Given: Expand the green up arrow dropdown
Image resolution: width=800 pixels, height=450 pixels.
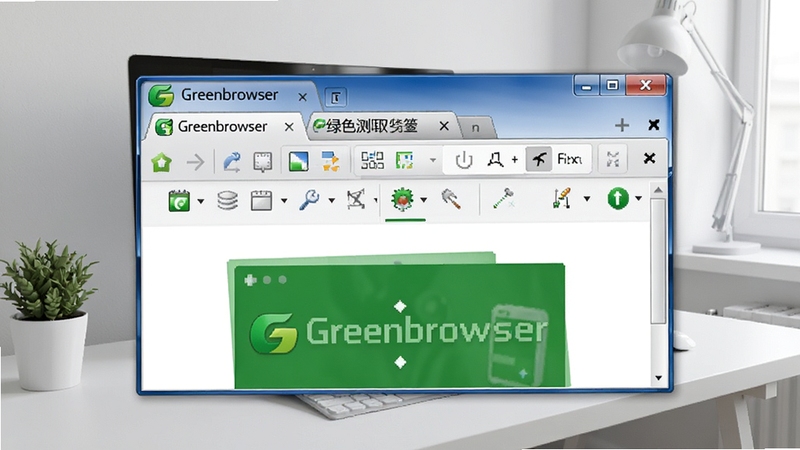Looking at the screenshot, I should tap(639, 198).
